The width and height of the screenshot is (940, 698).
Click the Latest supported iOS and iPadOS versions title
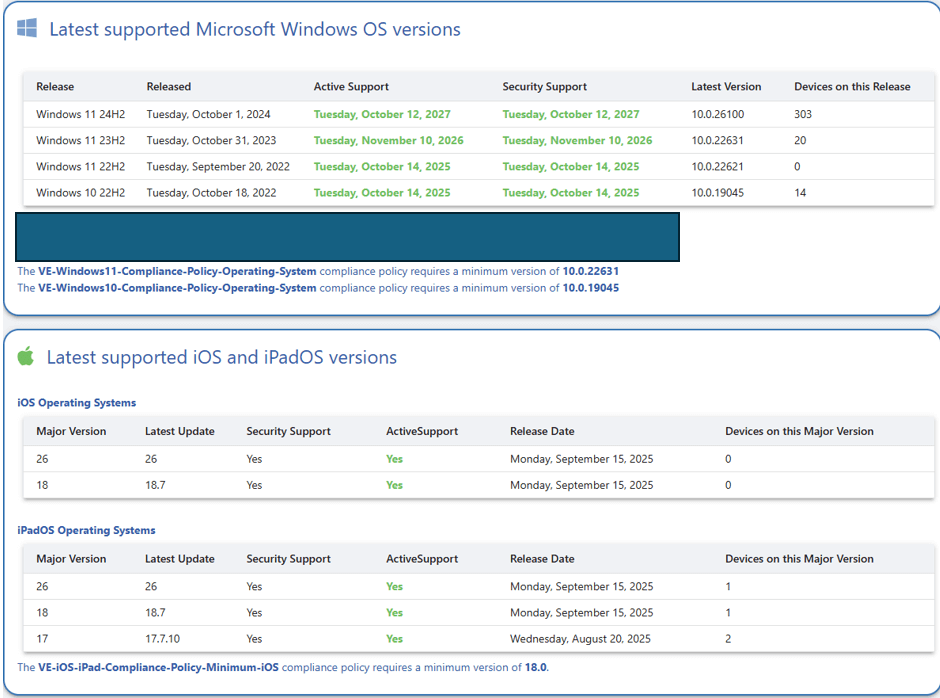[221, 357]
